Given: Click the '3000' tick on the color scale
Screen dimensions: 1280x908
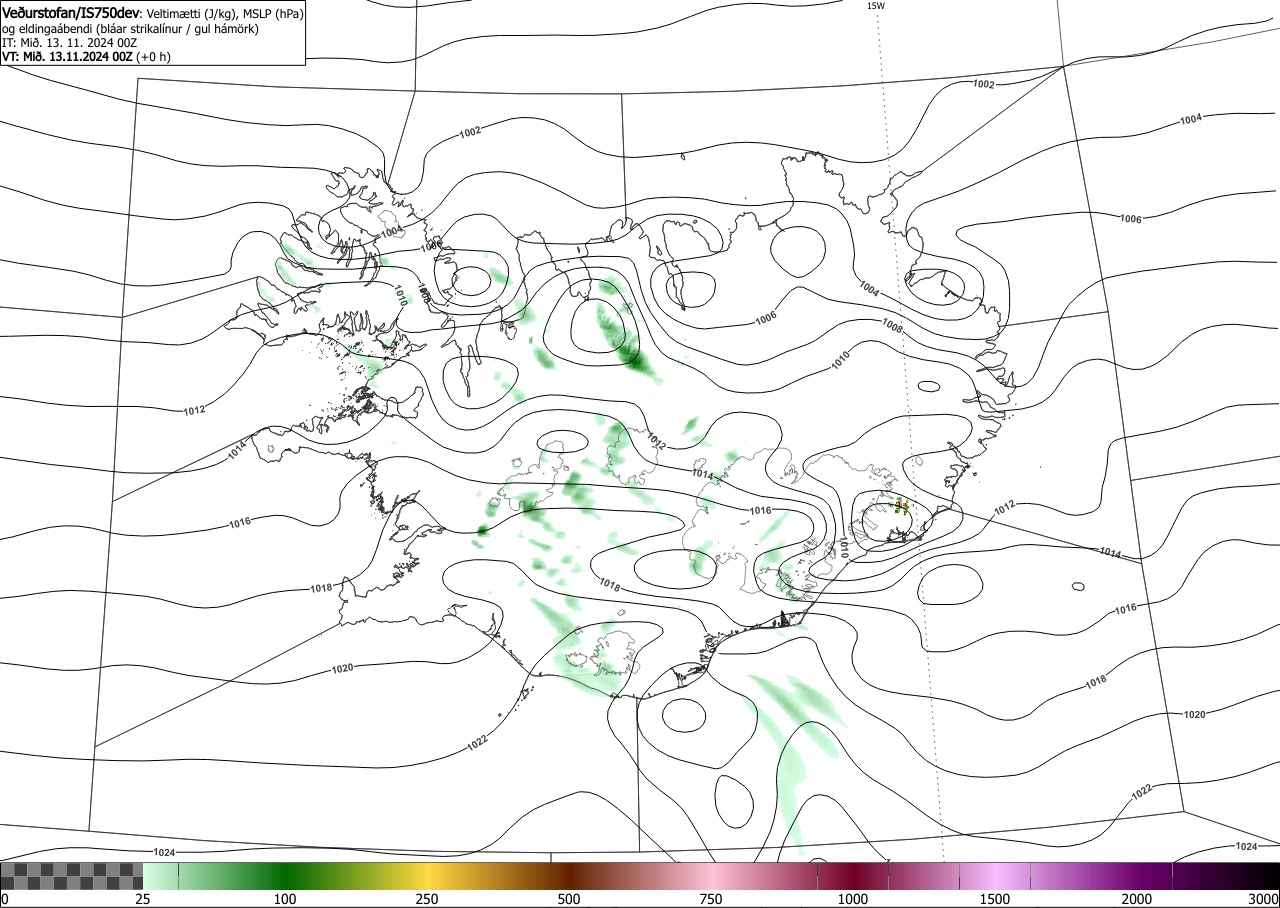Looking at the screenshot, I should [1264, 899].
